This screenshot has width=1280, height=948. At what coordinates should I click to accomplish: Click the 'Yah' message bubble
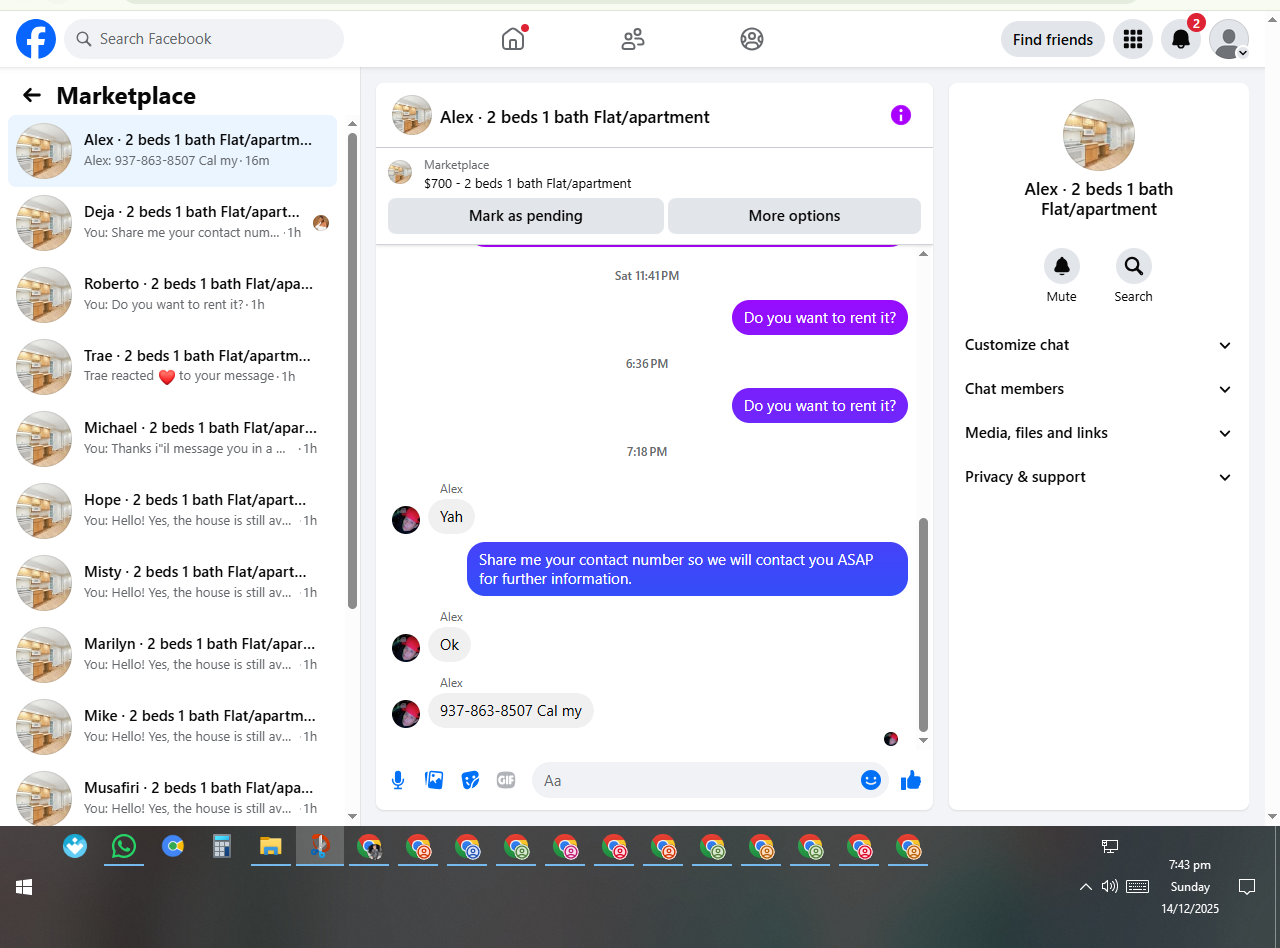[x=452, y=517]
